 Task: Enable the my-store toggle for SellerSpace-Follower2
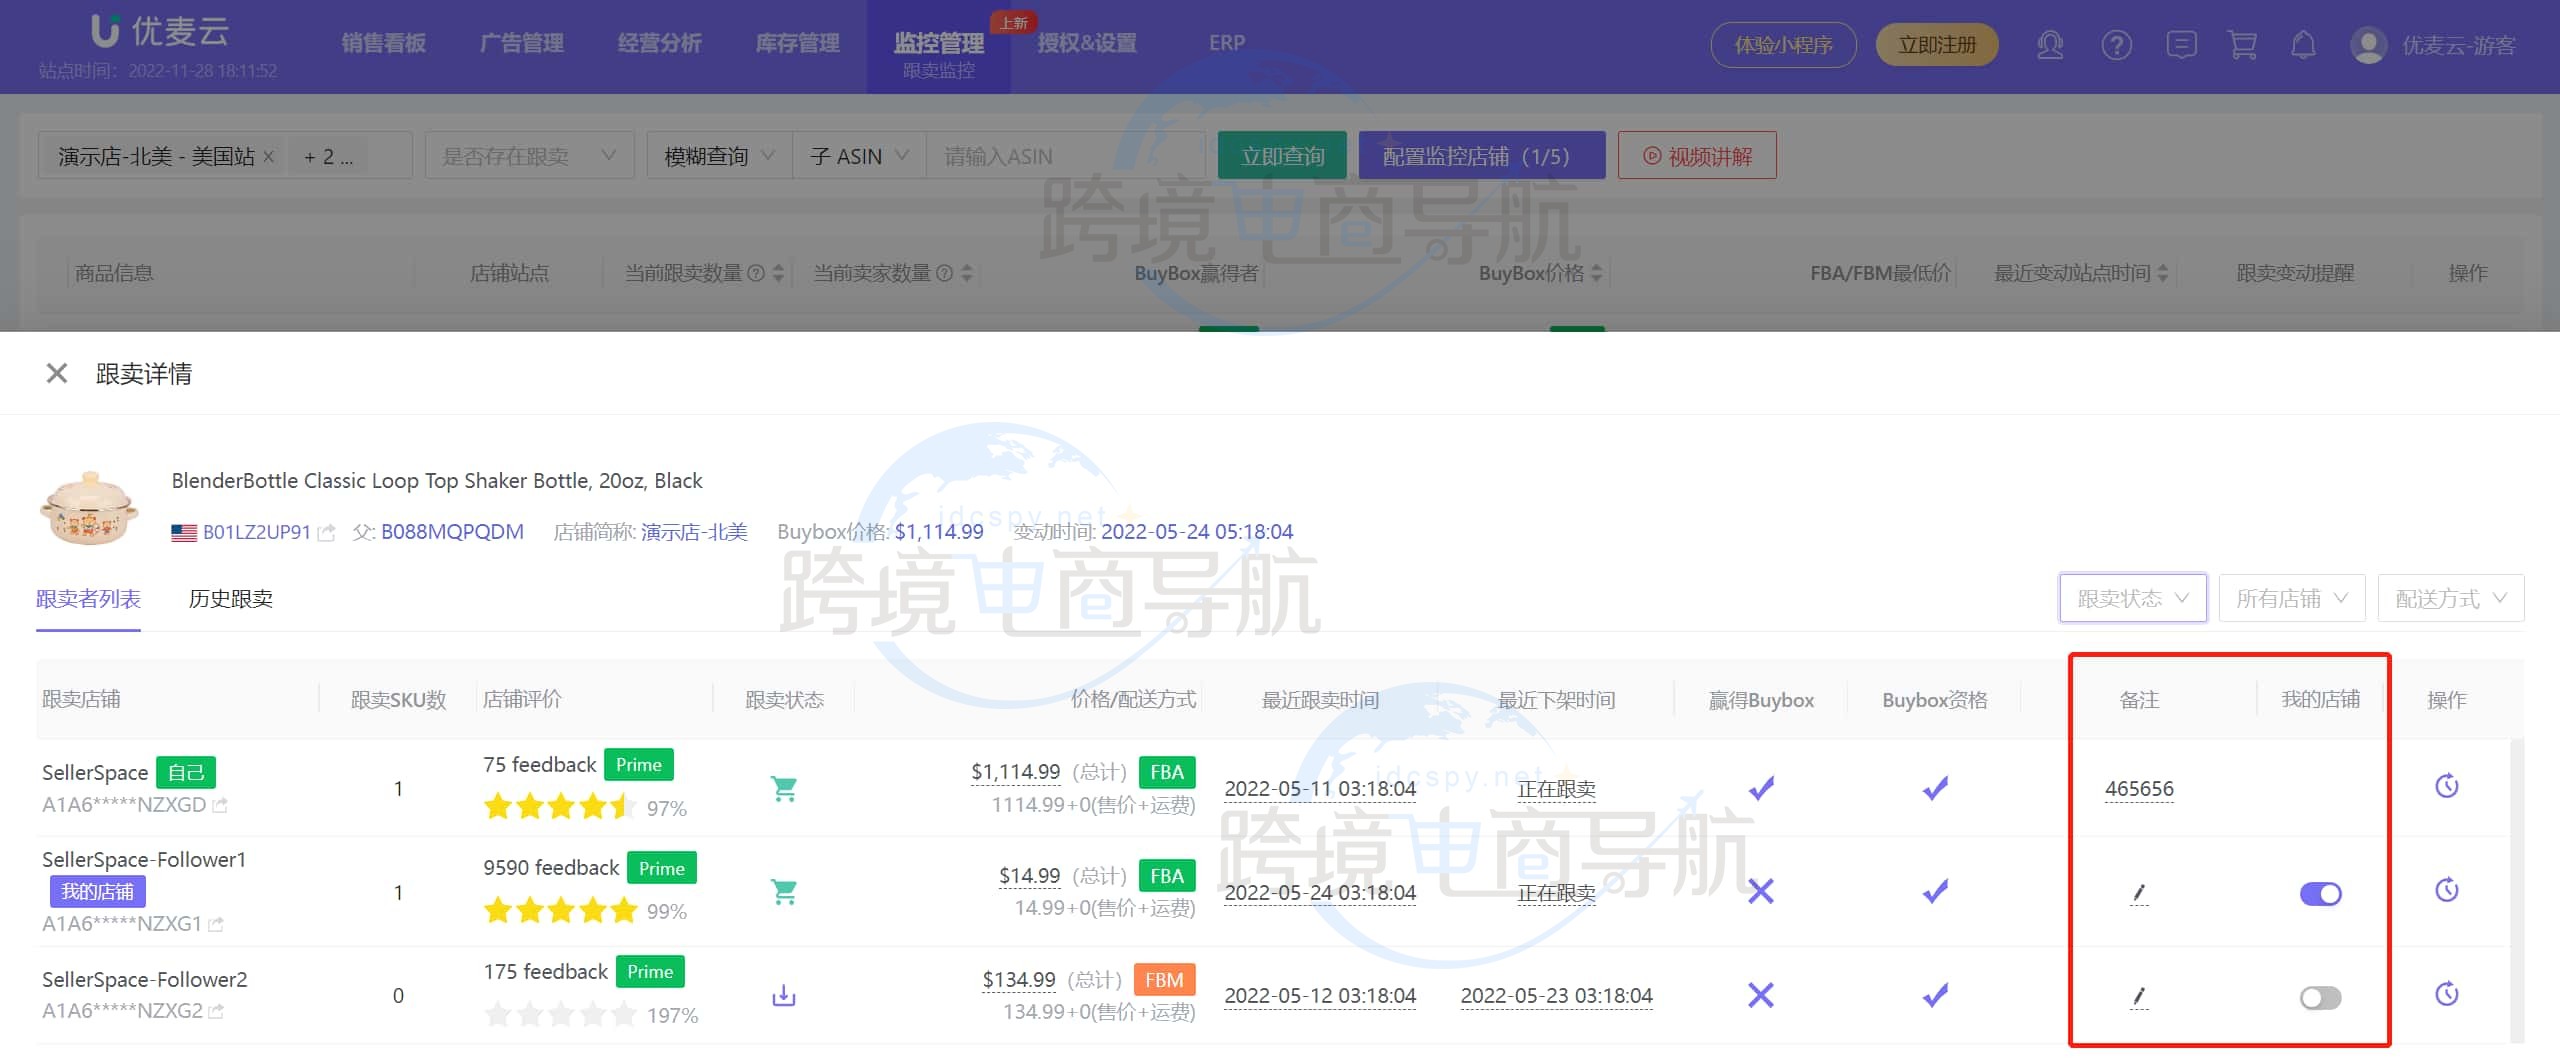(2320, 997)
